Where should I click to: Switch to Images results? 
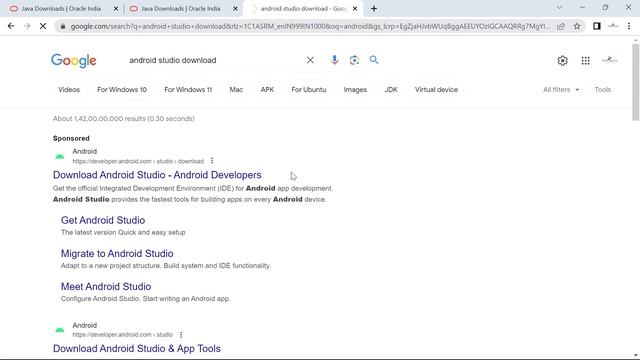(355, 89)
